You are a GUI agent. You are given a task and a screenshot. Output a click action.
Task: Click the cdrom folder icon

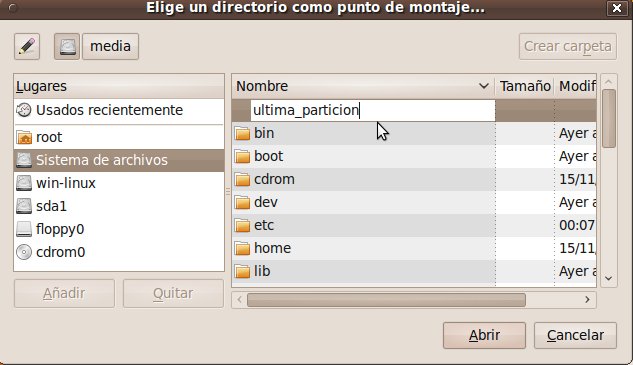click(242, 179)
